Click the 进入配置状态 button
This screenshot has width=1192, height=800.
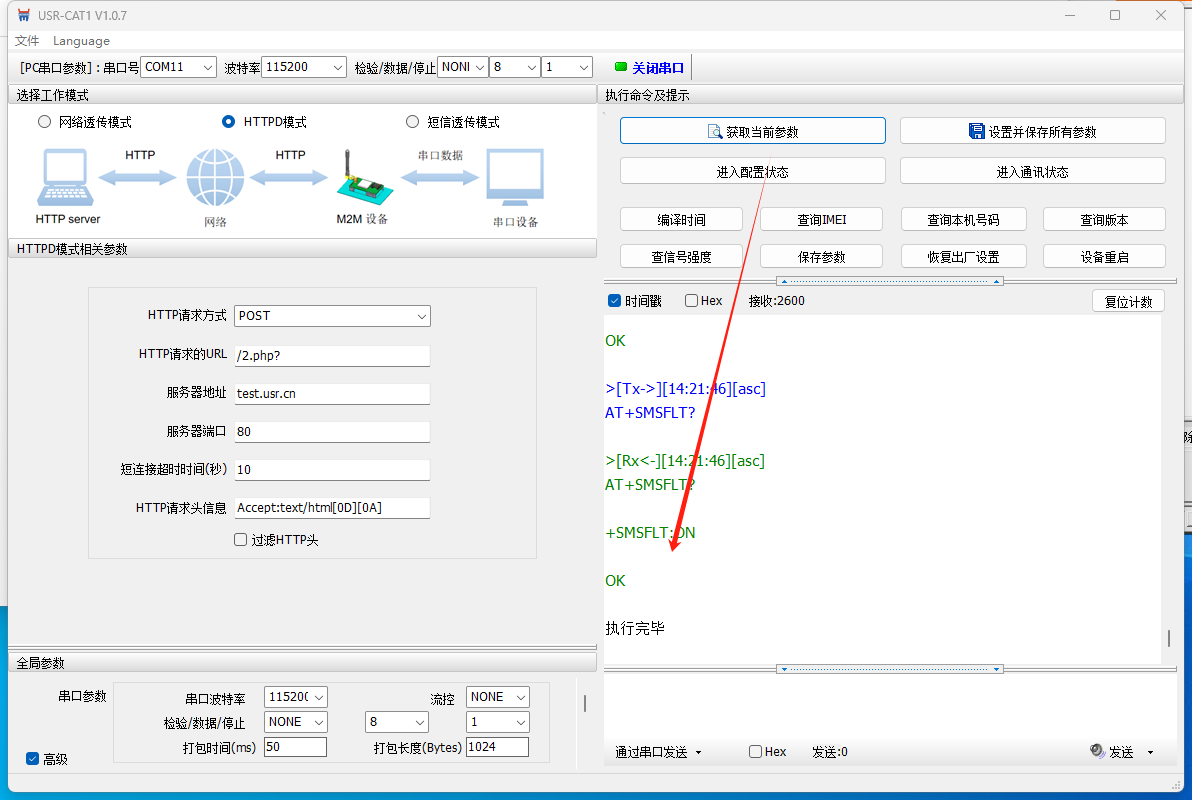coord(752,171)
